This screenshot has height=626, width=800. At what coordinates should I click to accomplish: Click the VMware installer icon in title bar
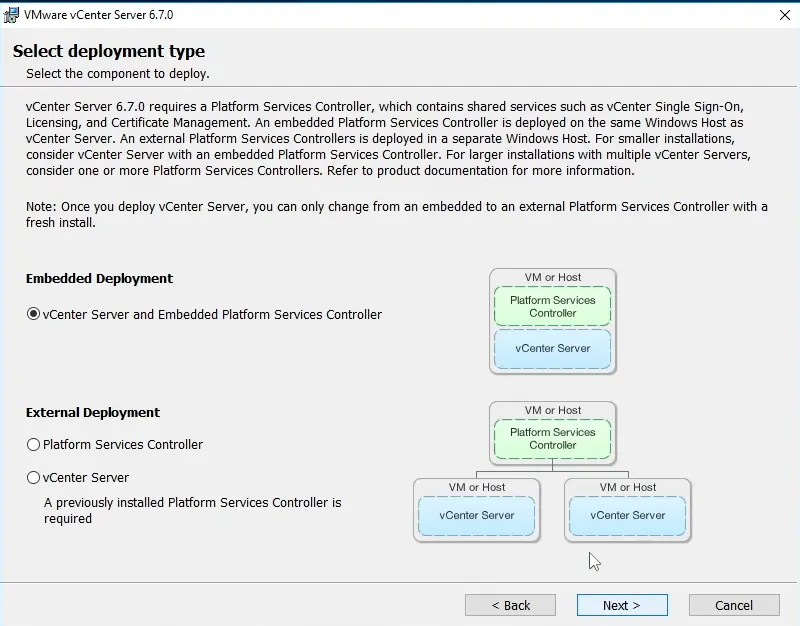tap(12, 15)
